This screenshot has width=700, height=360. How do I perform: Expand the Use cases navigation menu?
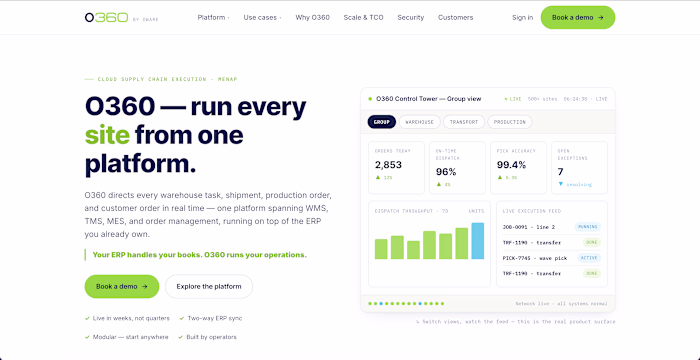(262, 17)
